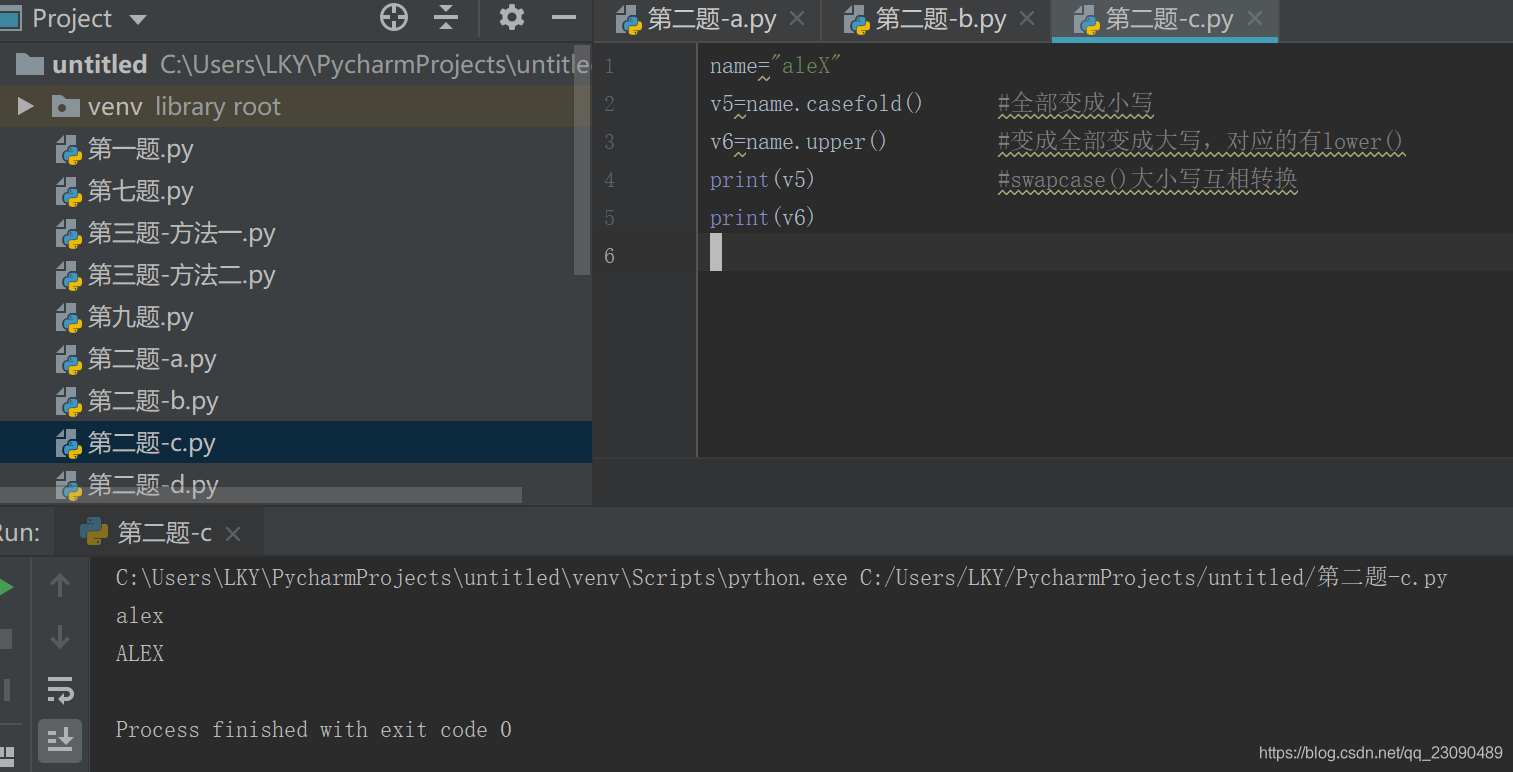Click line number 4 in gutter

click(609, 180)
